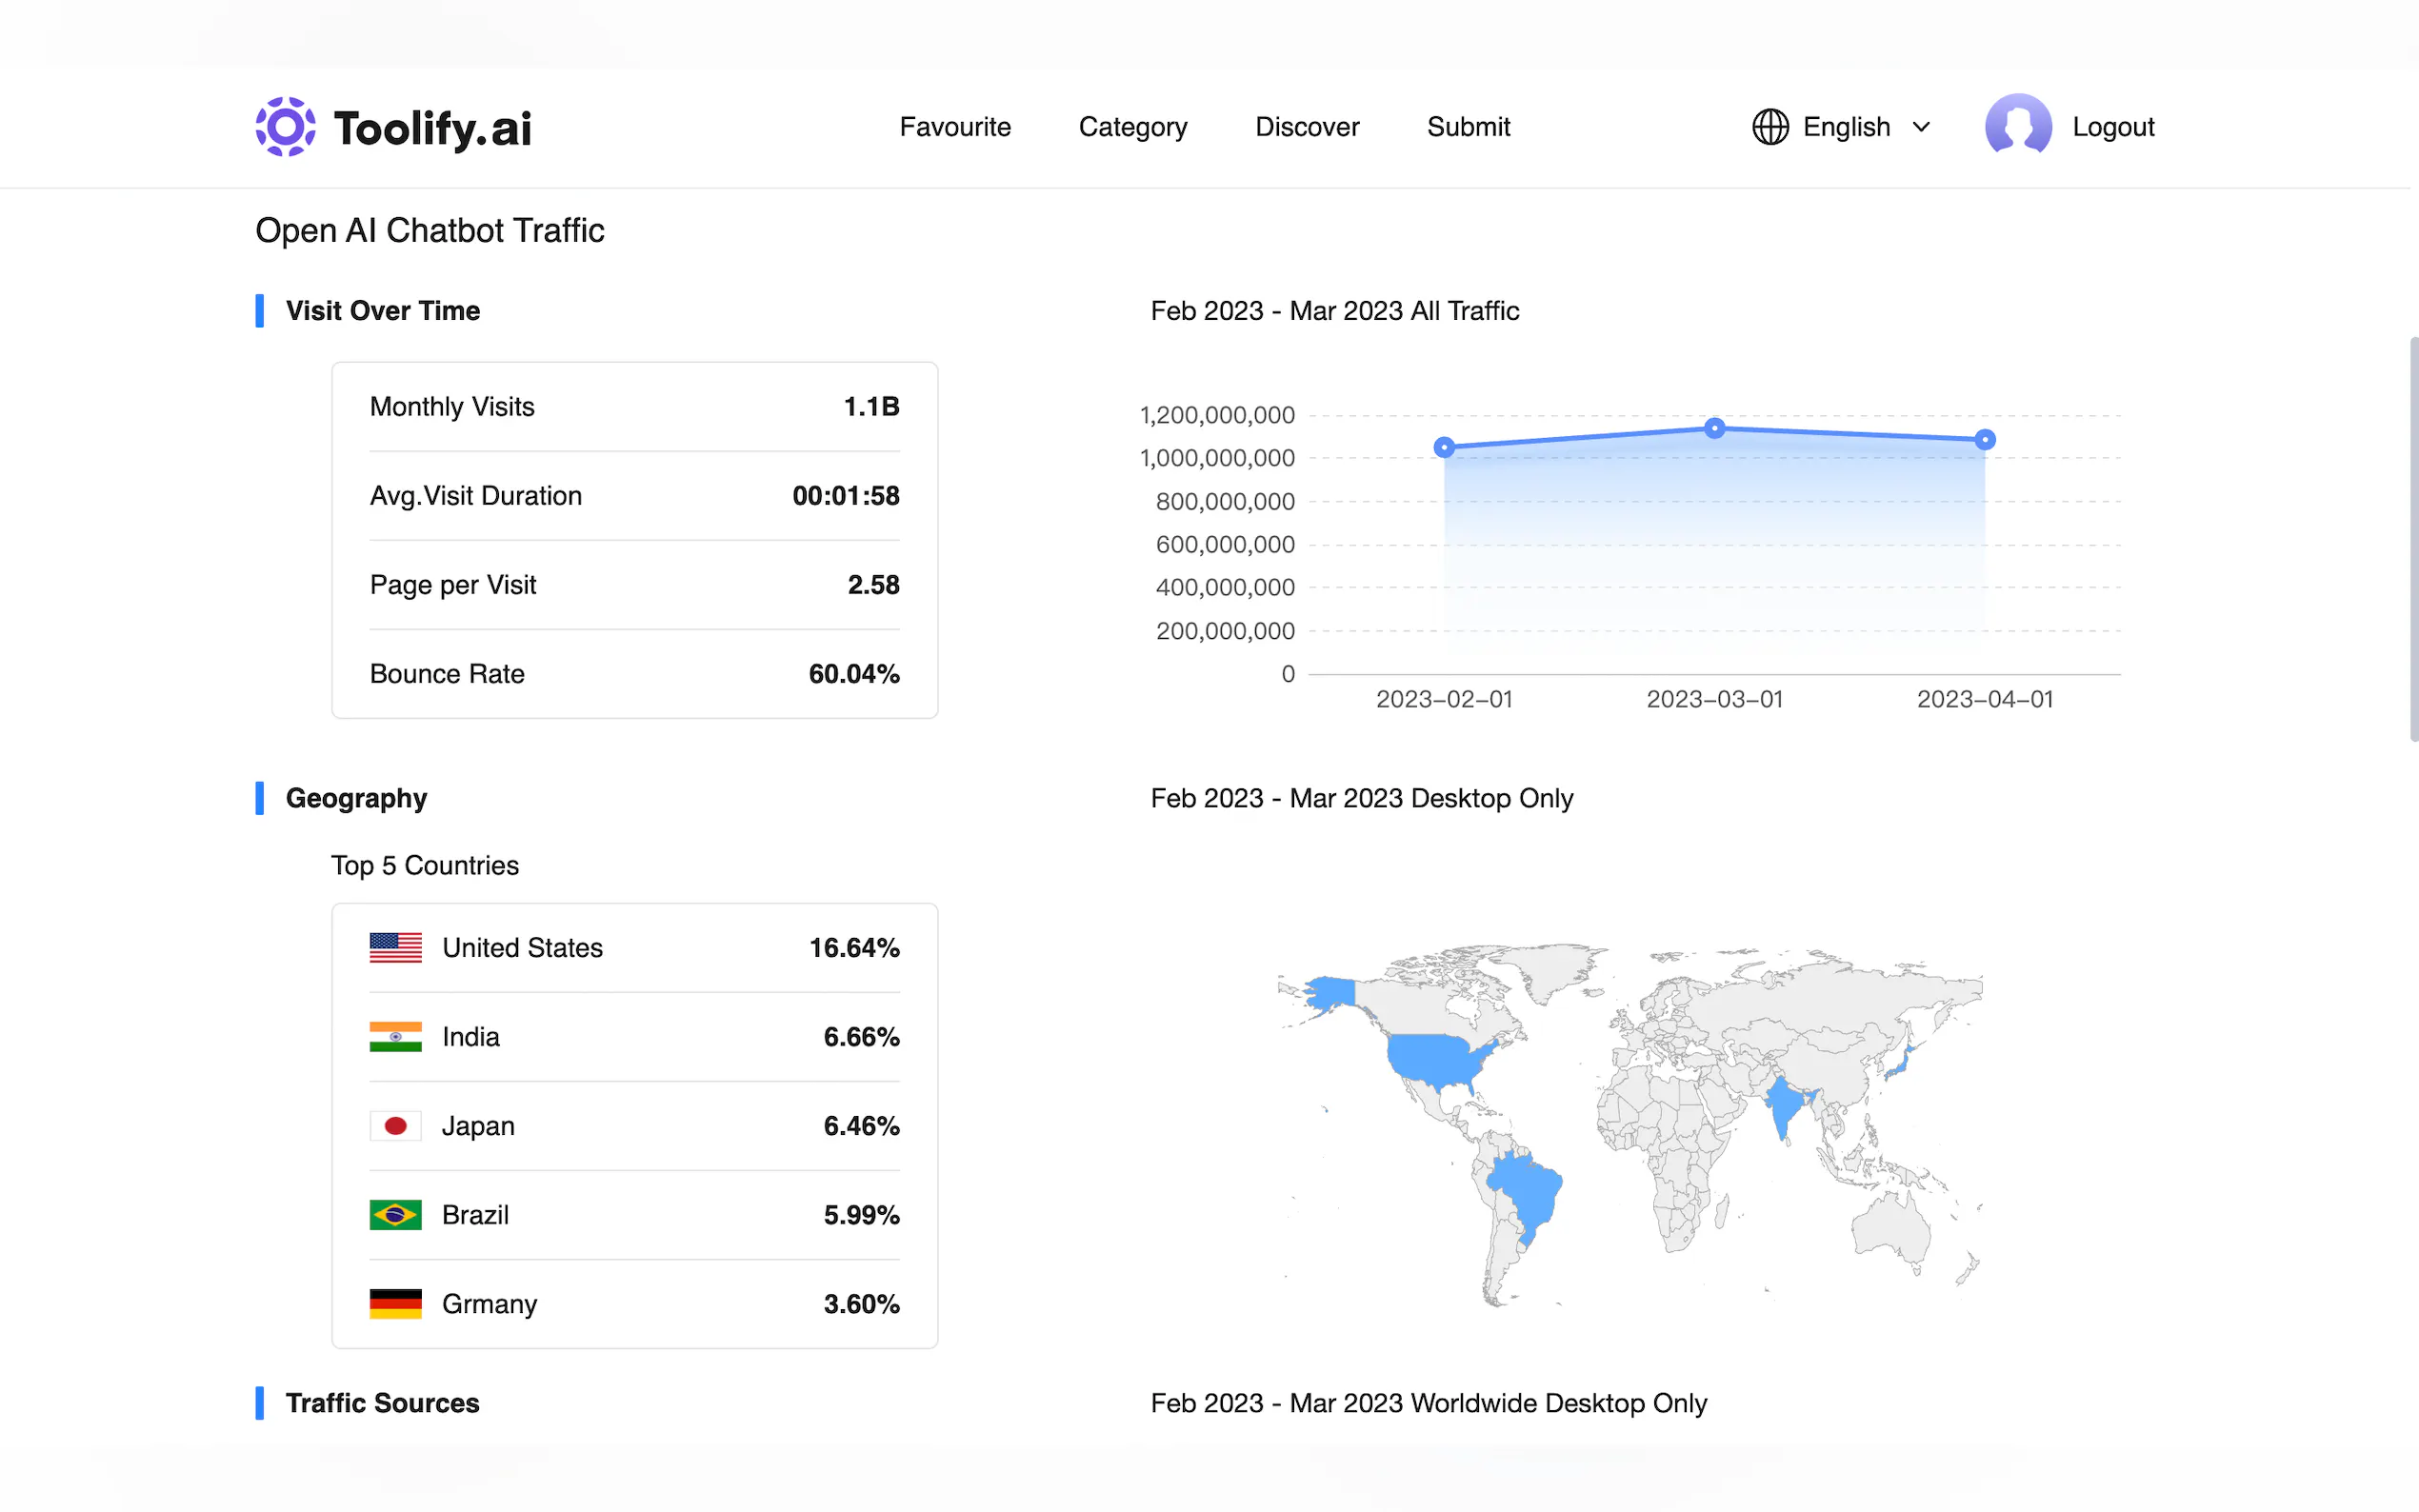The image size is (2419, 1512).
Task: Go to the Discover page
Action: [x=1306, y=127]
